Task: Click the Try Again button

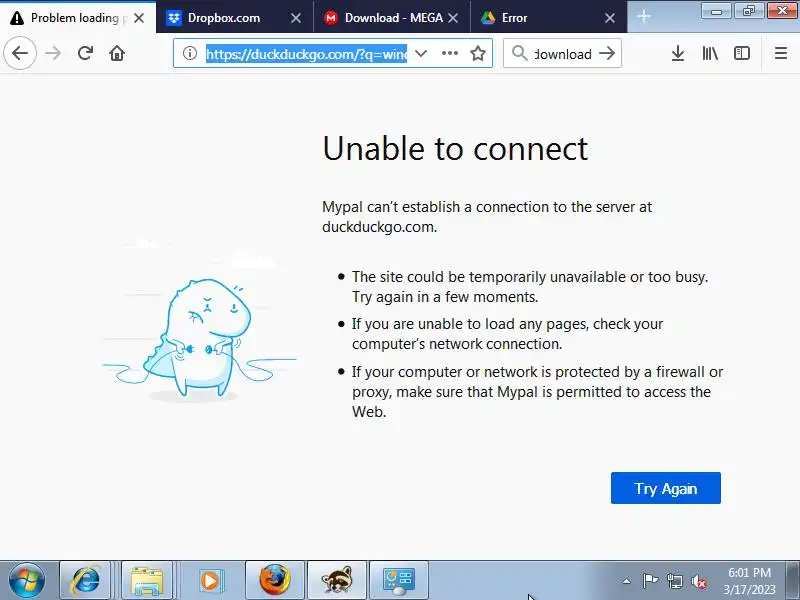Action: click(666, 488)
